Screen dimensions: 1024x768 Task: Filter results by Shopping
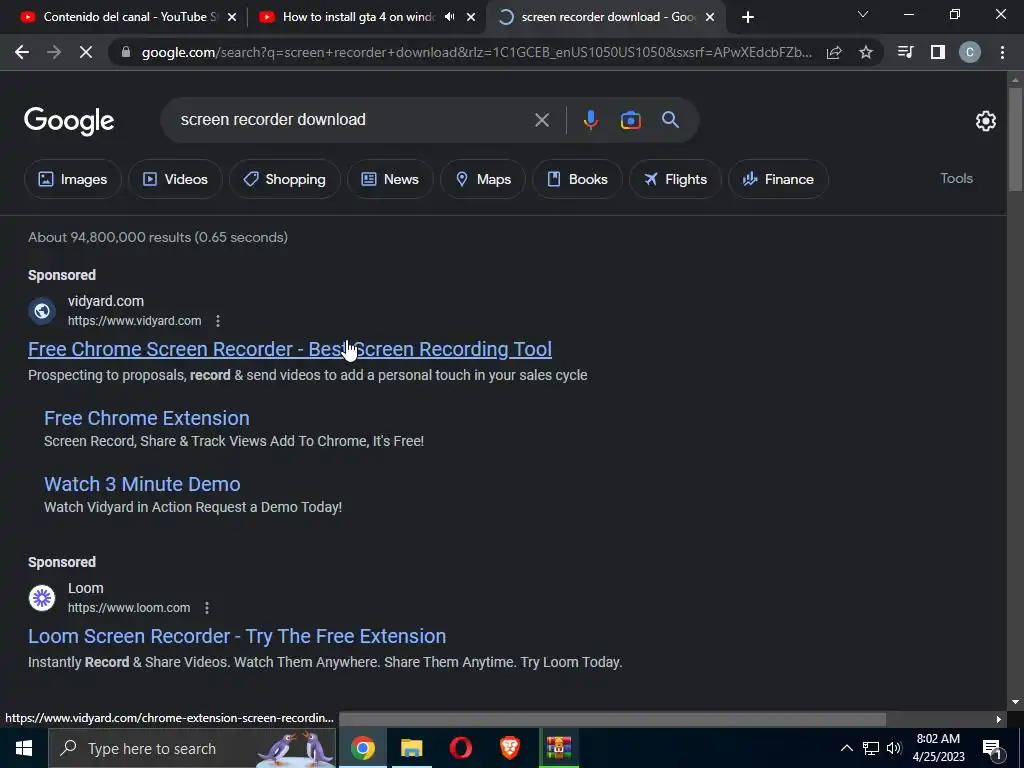(x=284, y=179)
